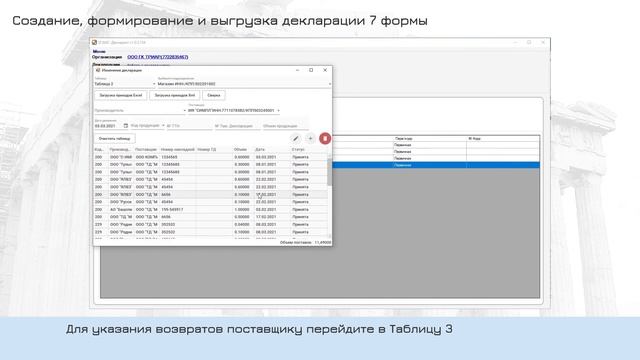Expand the 'Магазин' subdivision dropdown

pyautogui.click(x=244, y=84)
